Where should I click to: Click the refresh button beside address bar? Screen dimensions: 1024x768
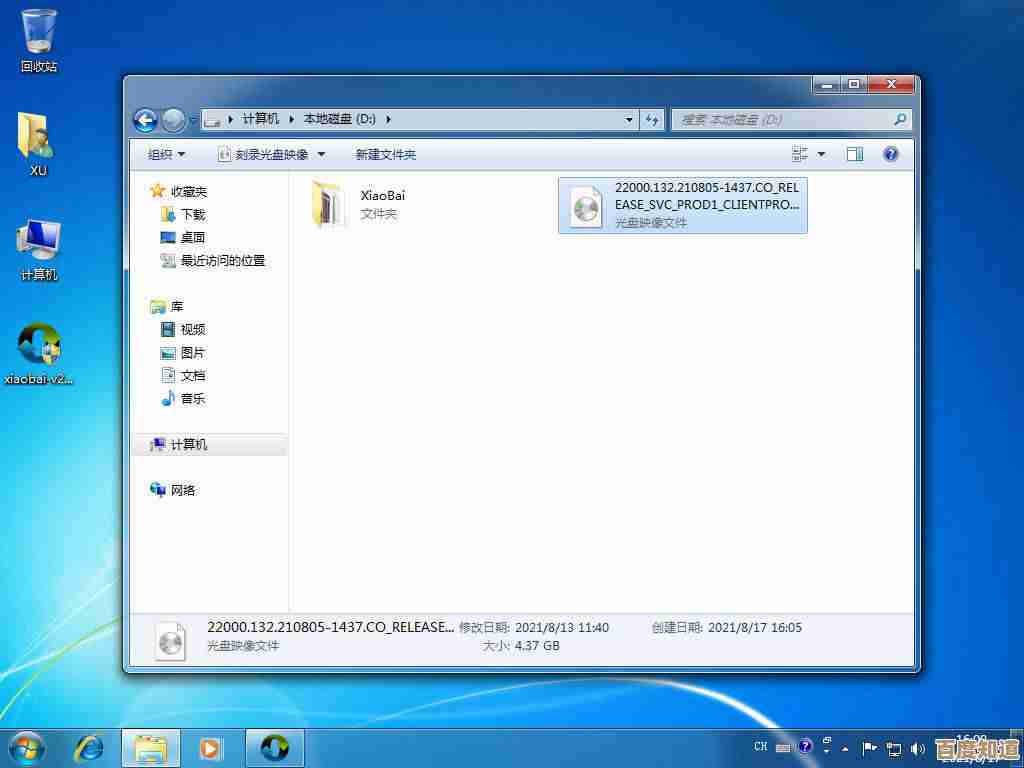[x=653, y=119]
